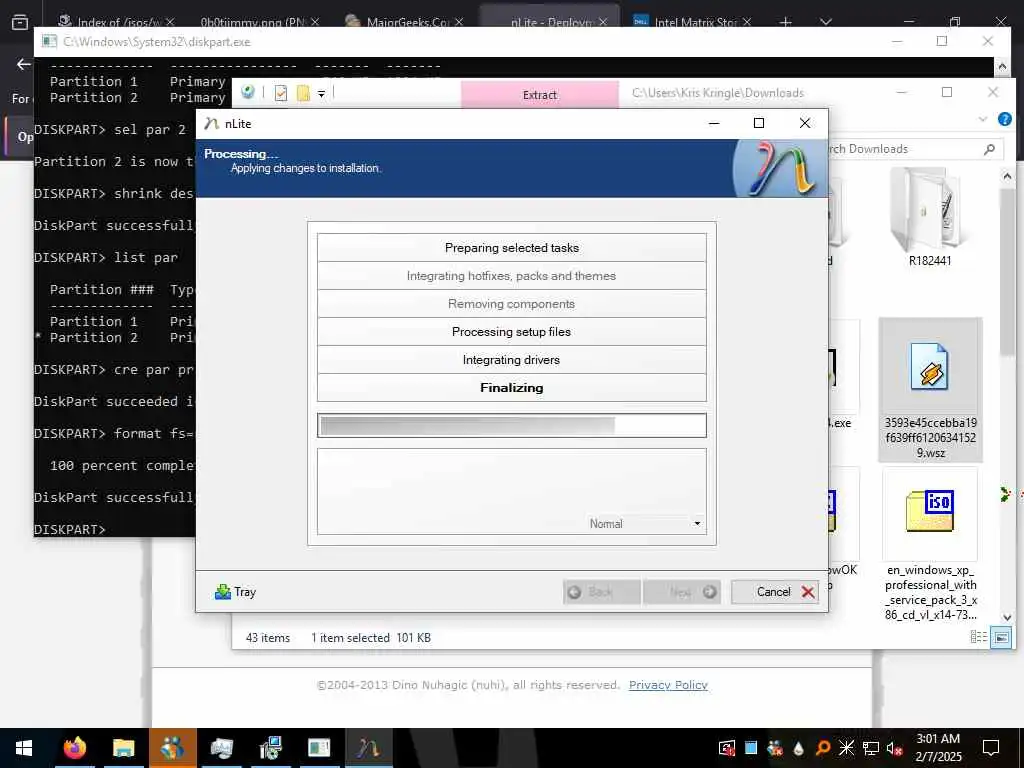
Task: Click the diskpart scrollbar up arrow
Action: point(1002,65)
